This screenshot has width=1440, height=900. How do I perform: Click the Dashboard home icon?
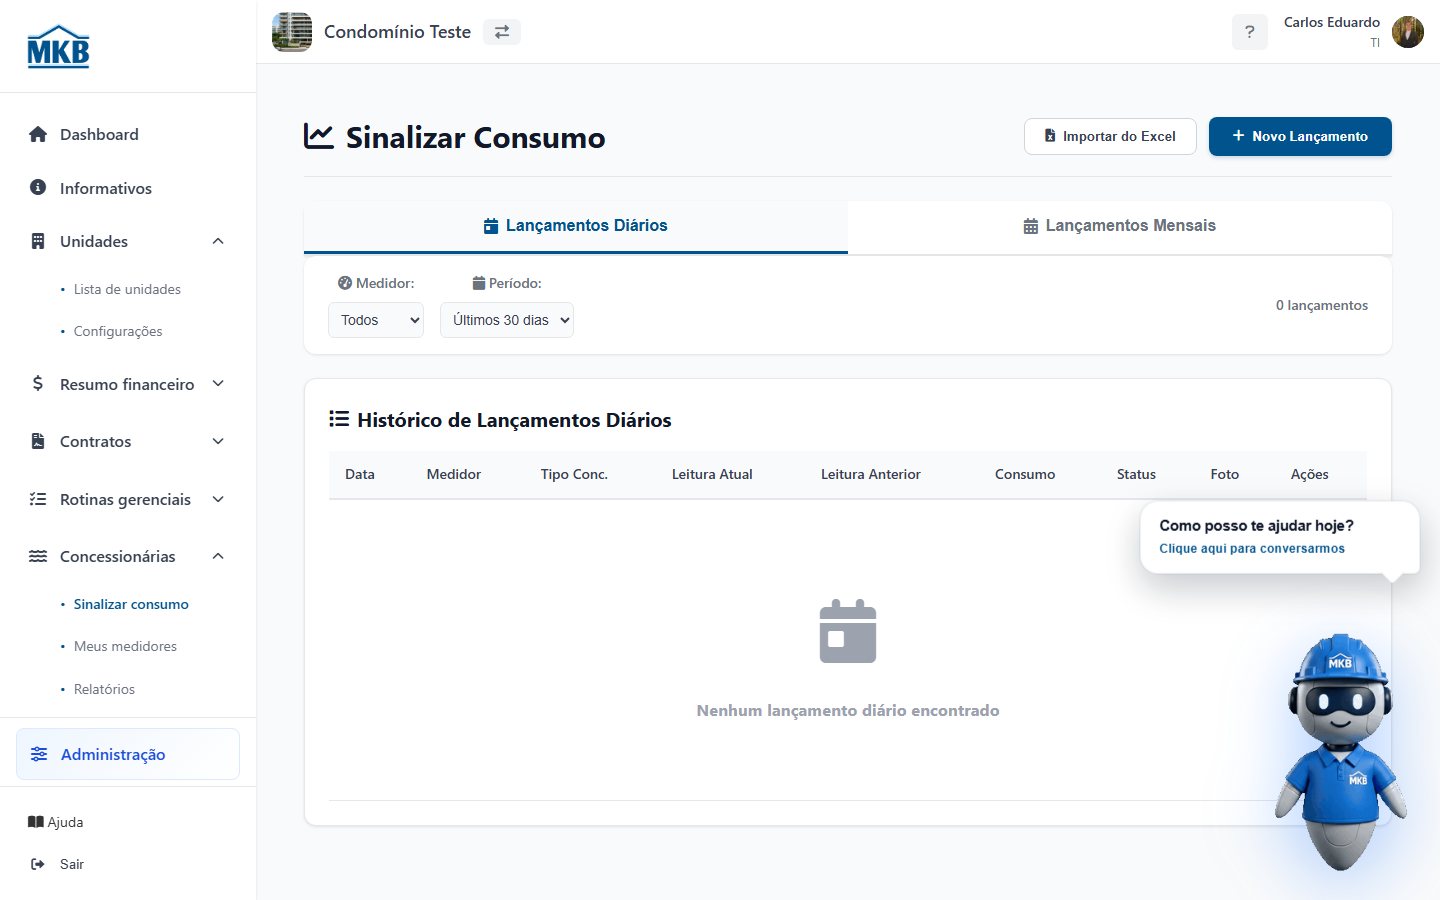pos(38,134)
